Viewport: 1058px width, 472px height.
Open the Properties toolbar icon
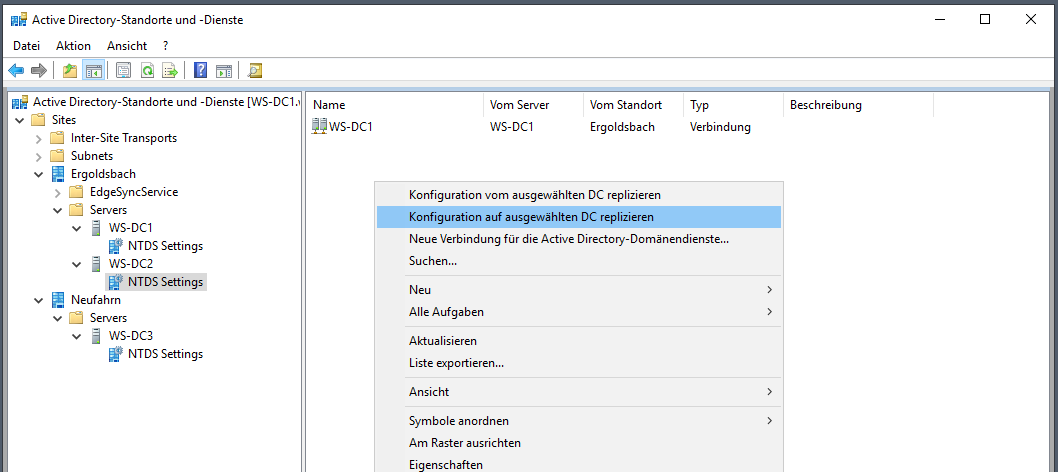pos(123,70)
